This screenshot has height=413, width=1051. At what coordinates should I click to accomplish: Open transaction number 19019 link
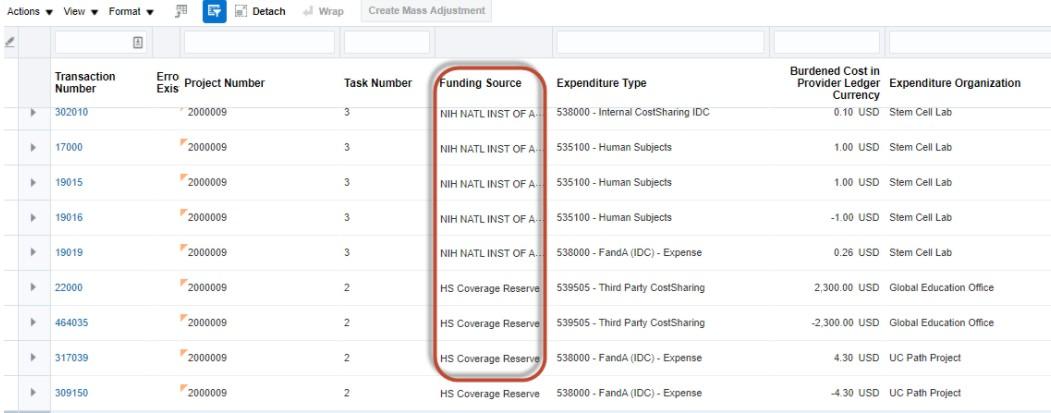click(x=68, y=253)
